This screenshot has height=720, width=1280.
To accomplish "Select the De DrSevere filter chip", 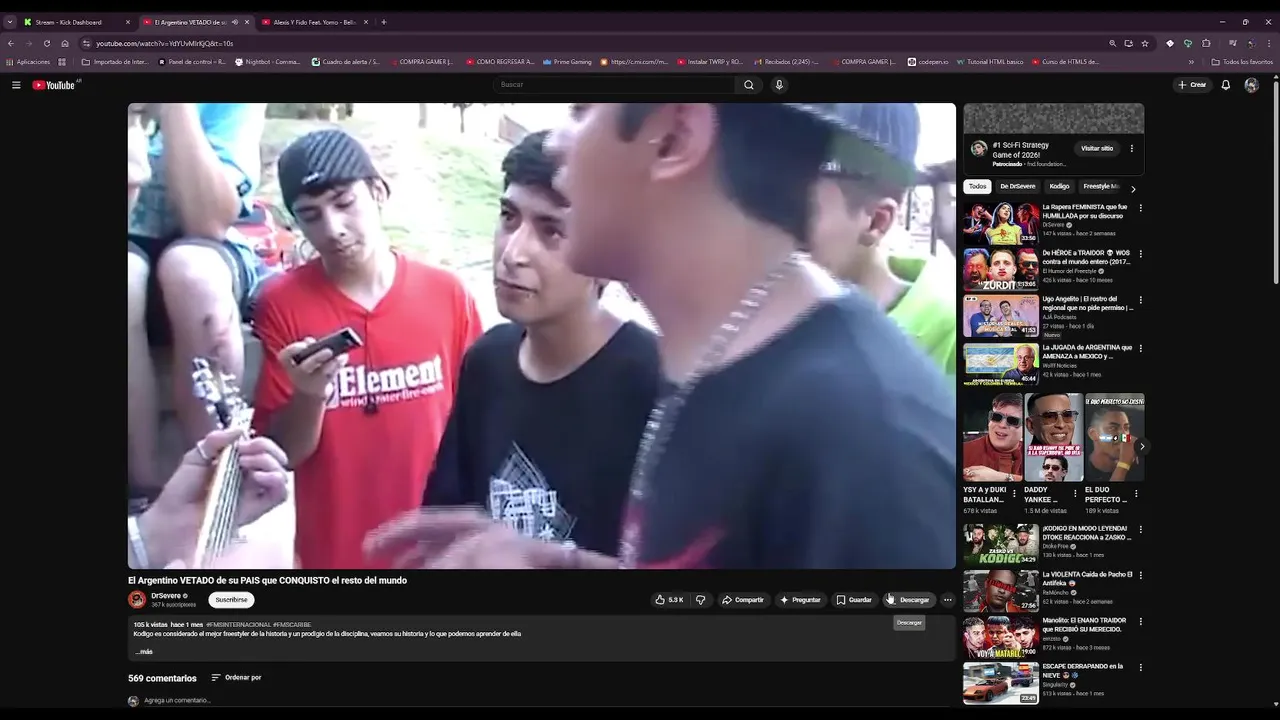I will point(1017,187).
